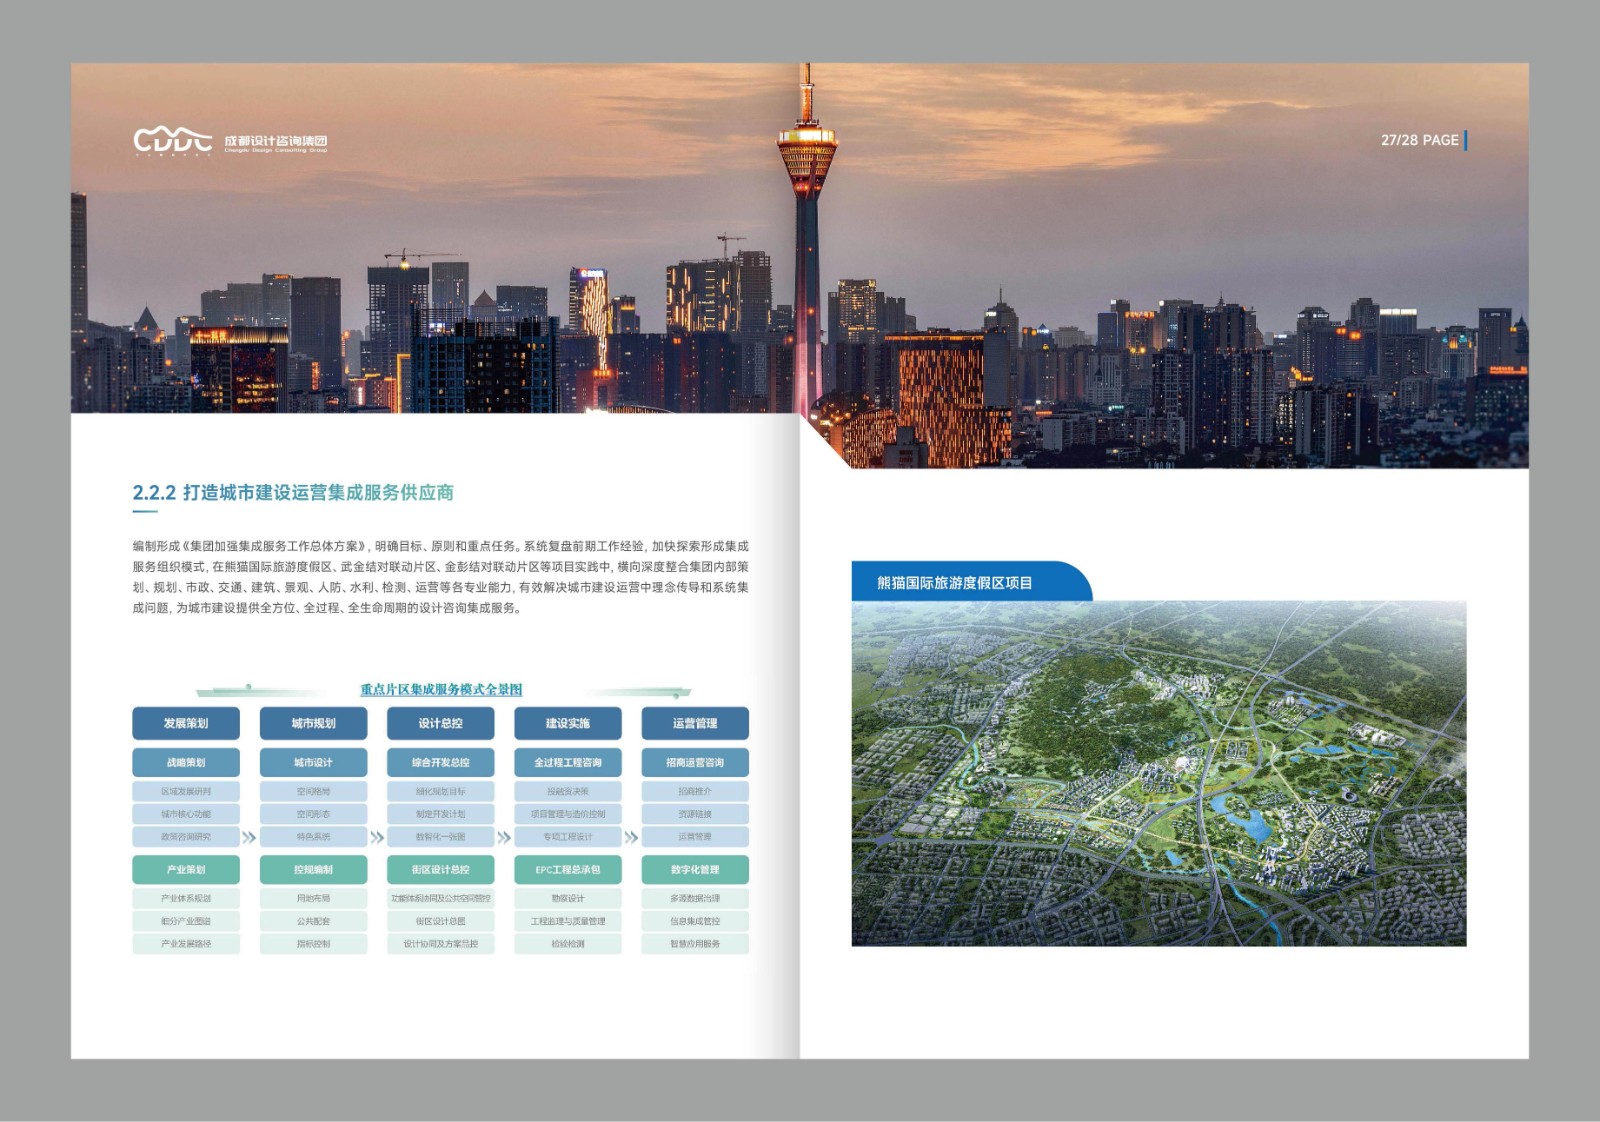Viewport: 1600px width, 1122px height.
Task: Click the CDDC logo in the header
Action: tap(173, 141)
